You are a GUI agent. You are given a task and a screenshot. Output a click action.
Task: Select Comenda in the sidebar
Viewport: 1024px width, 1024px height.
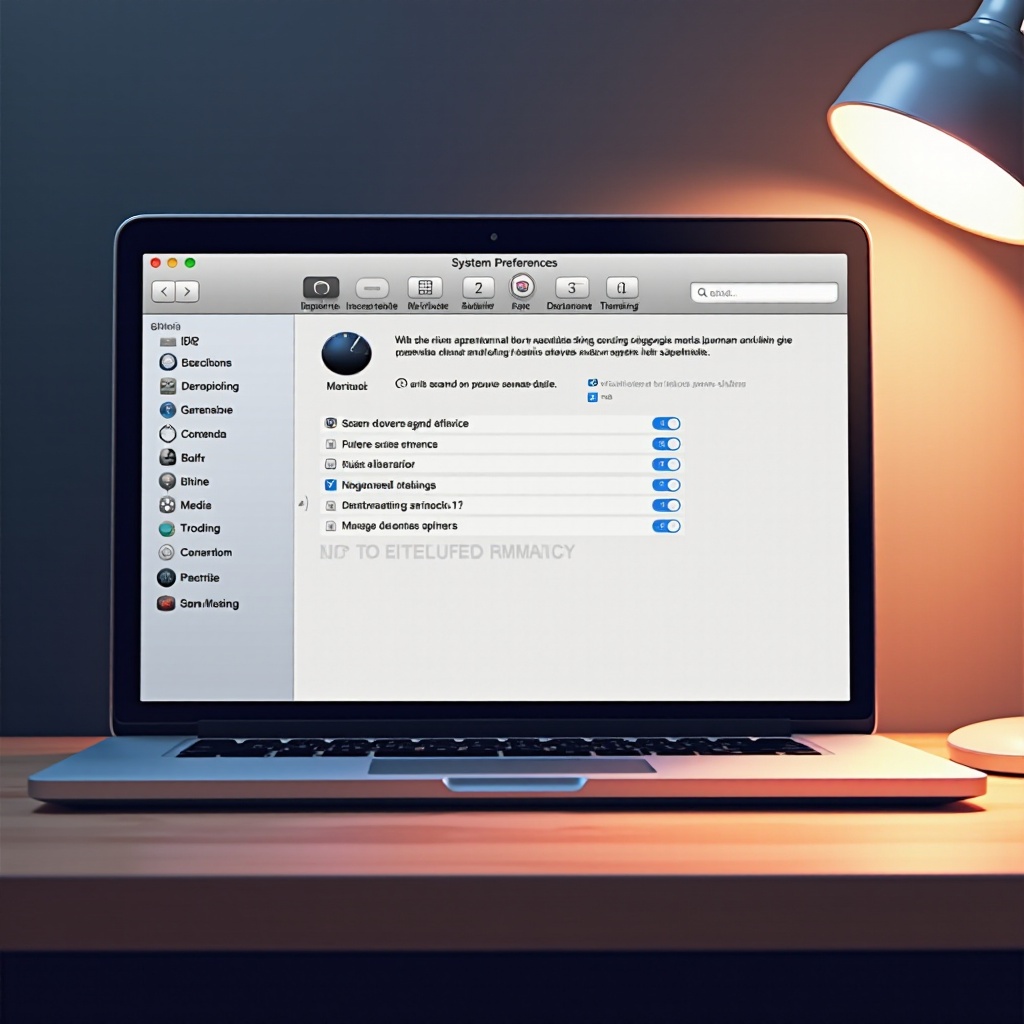[x=193, y=434]
